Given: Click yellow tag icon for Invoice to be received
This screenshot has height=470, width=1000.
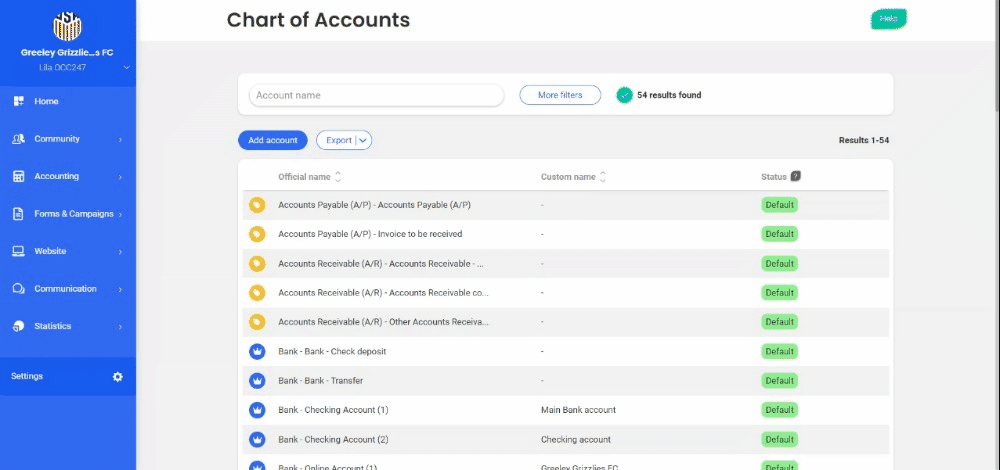Looking at the screenshot, I should (x=256, y=234).
